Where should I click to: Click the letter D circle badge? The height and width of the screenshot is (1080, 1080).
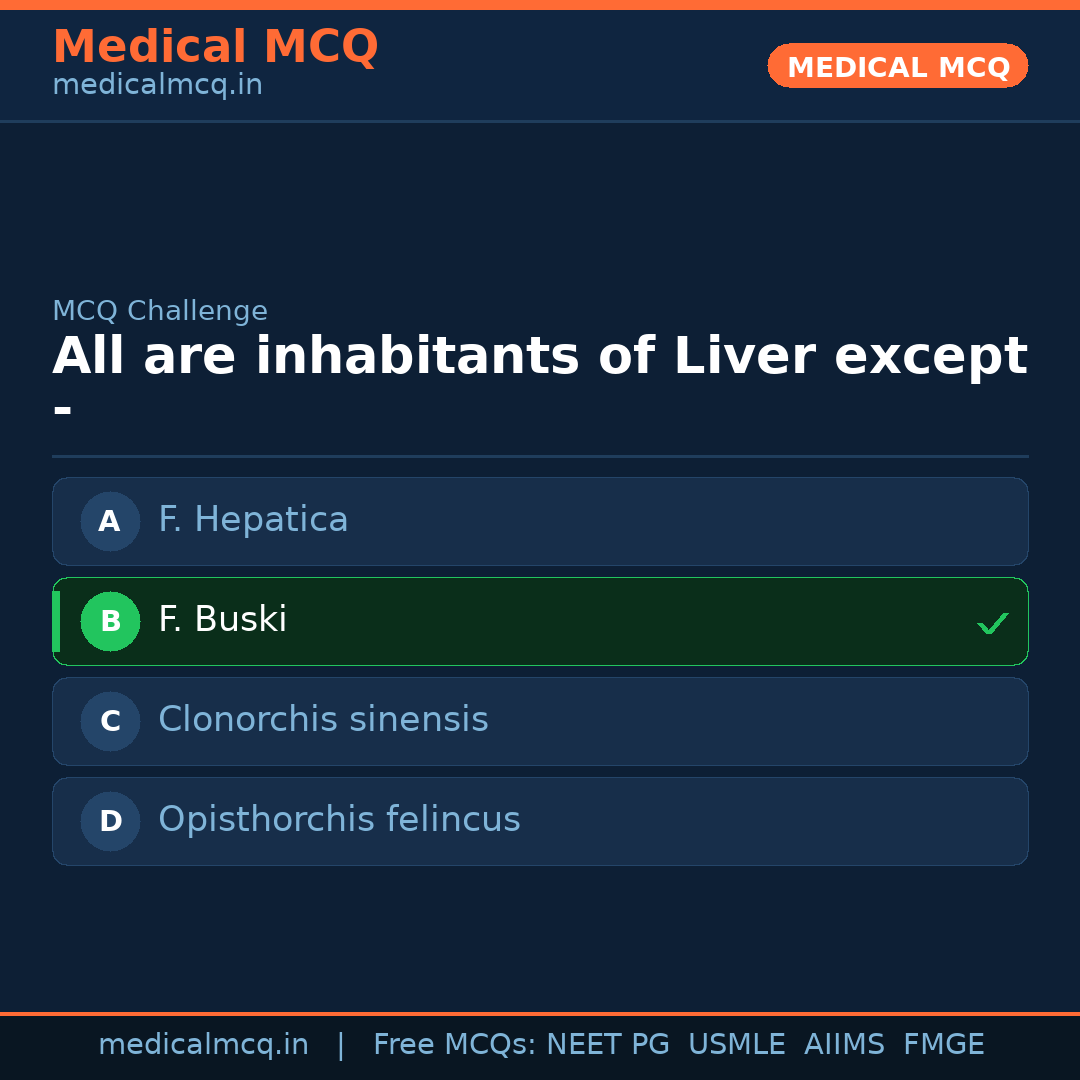[x=110, y=821]
